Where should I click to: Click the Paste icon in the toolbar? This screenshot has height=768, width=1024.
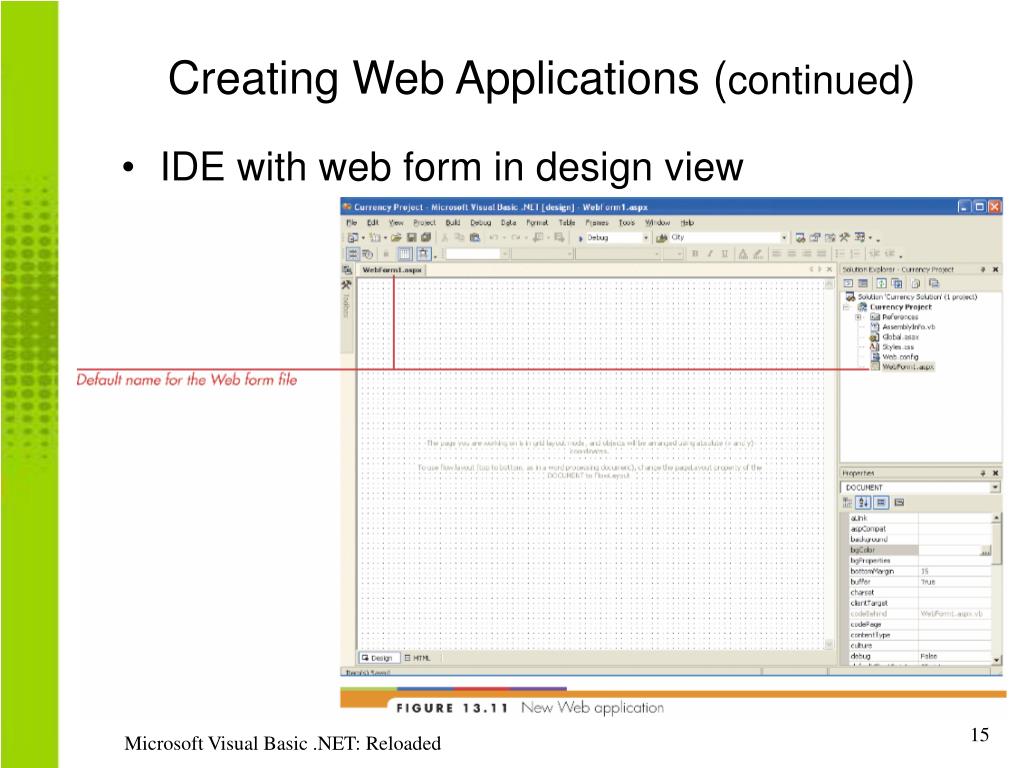pyautogui.click(x=475, y=238)
